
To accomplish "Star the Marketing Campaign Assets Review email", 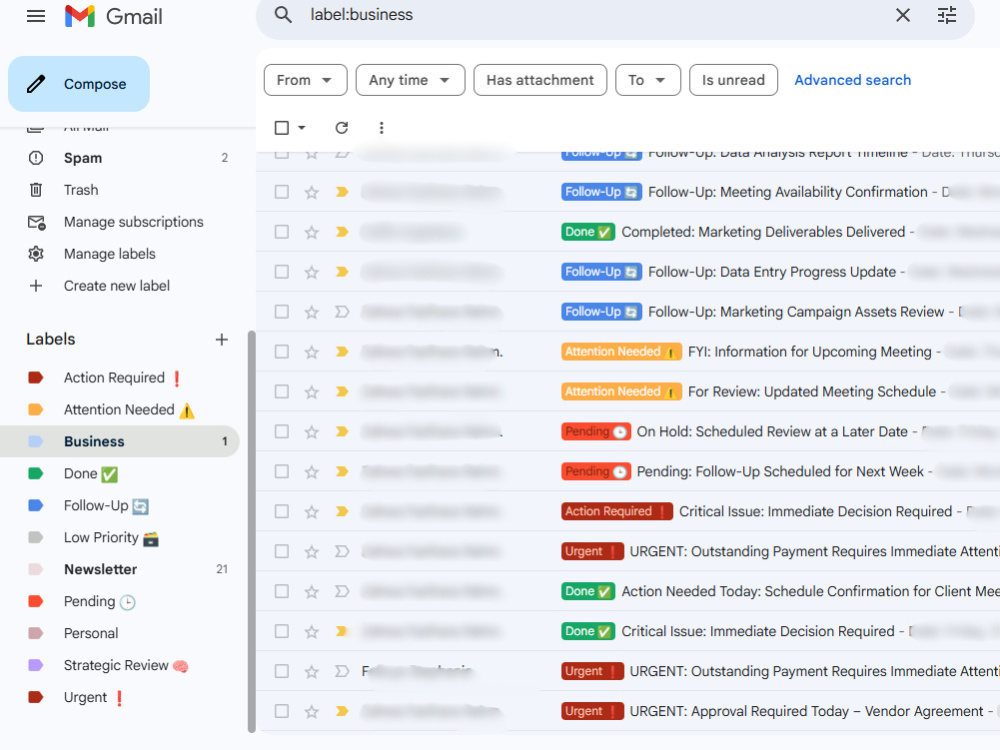I will [311, 312].
